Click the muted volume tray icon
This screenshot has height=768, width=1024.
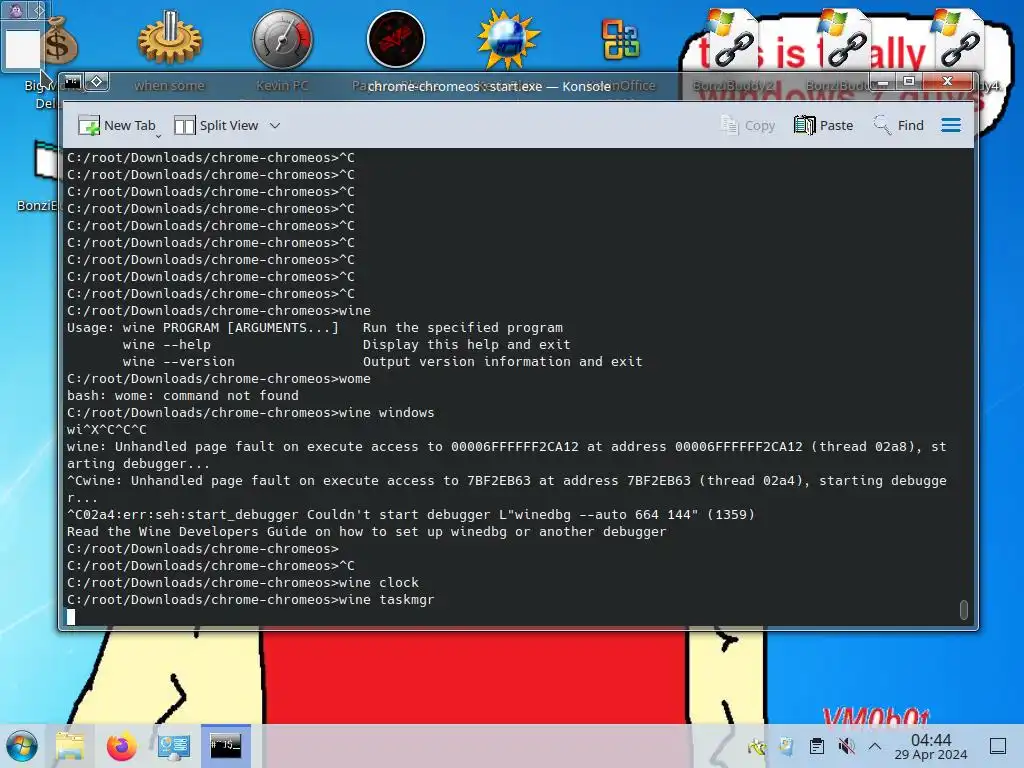[x=846, y=746]
